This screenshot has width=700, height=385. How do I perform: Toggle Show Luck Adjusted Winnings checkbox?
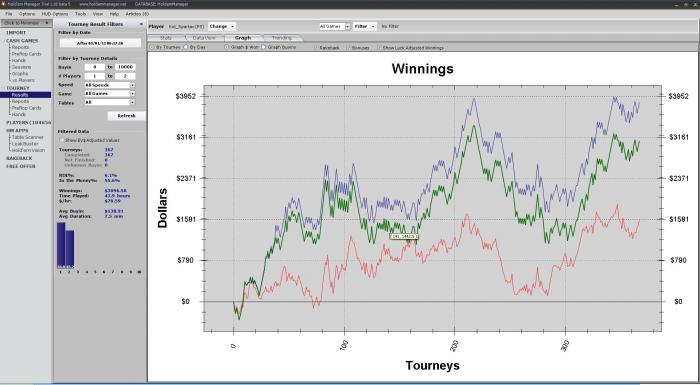point(379,47)
